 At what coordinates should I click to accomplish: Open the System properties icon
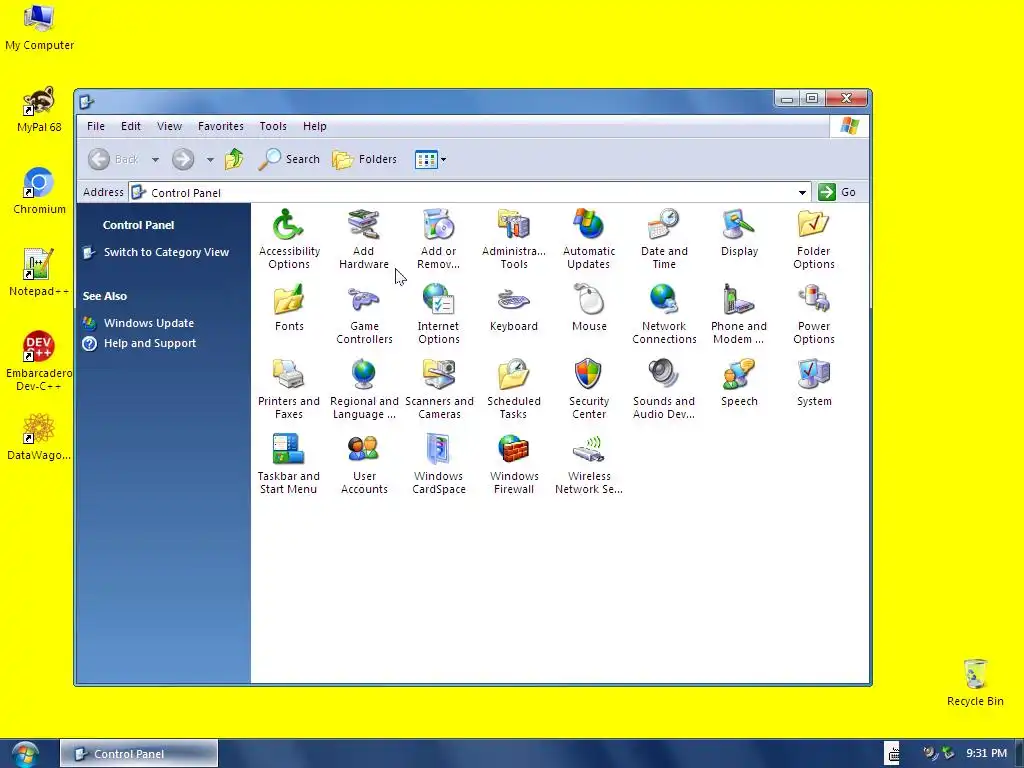pos(814,383)
